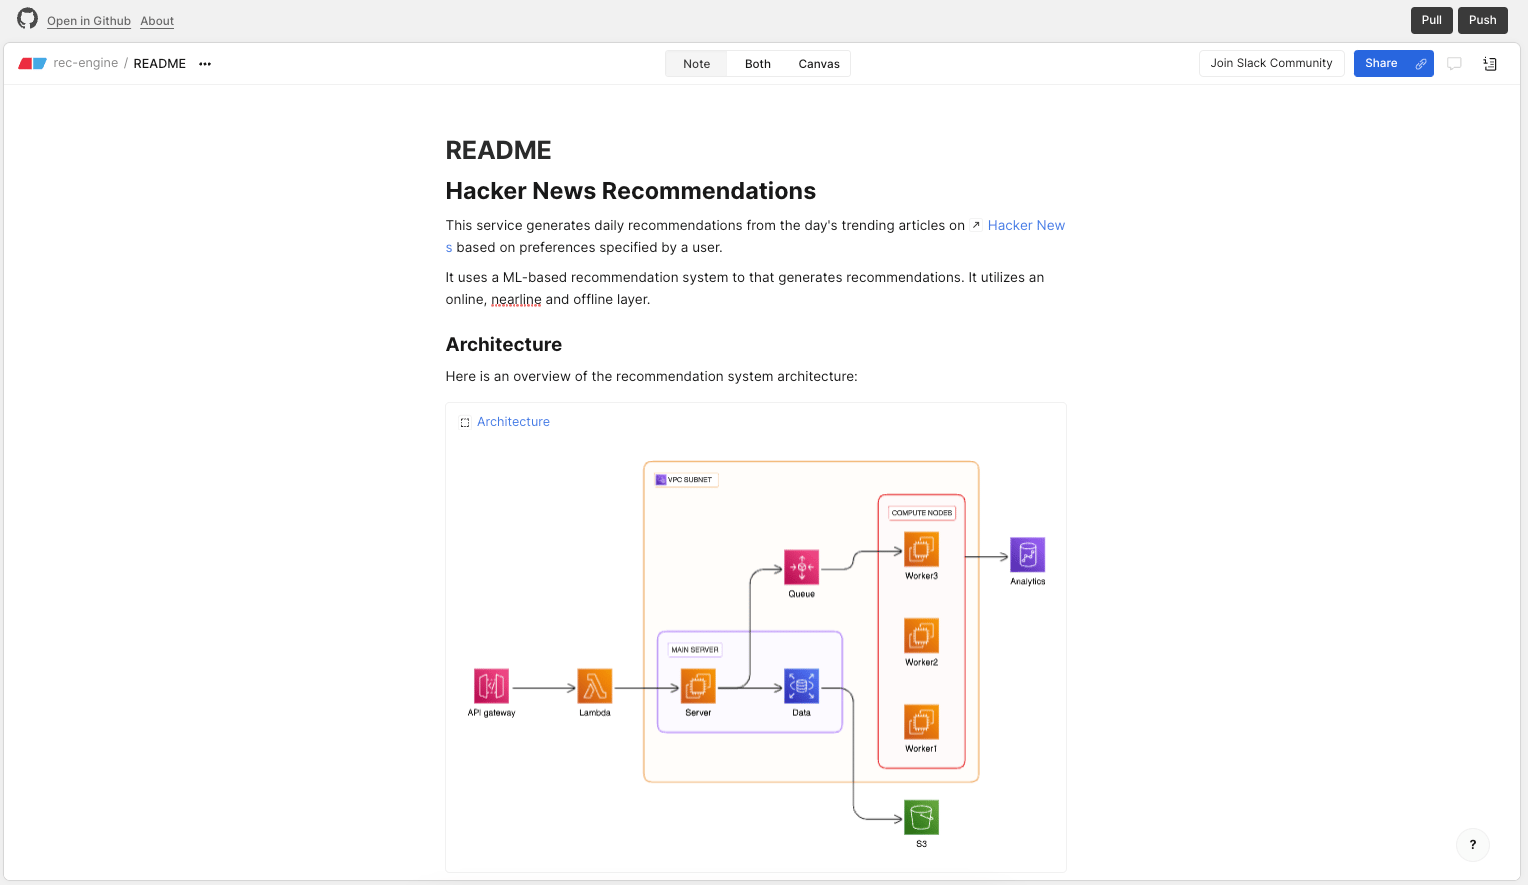The image size is (1528, 885).
Task: Open the comments speech bubble icon
Action: (x=1454, y=64)
